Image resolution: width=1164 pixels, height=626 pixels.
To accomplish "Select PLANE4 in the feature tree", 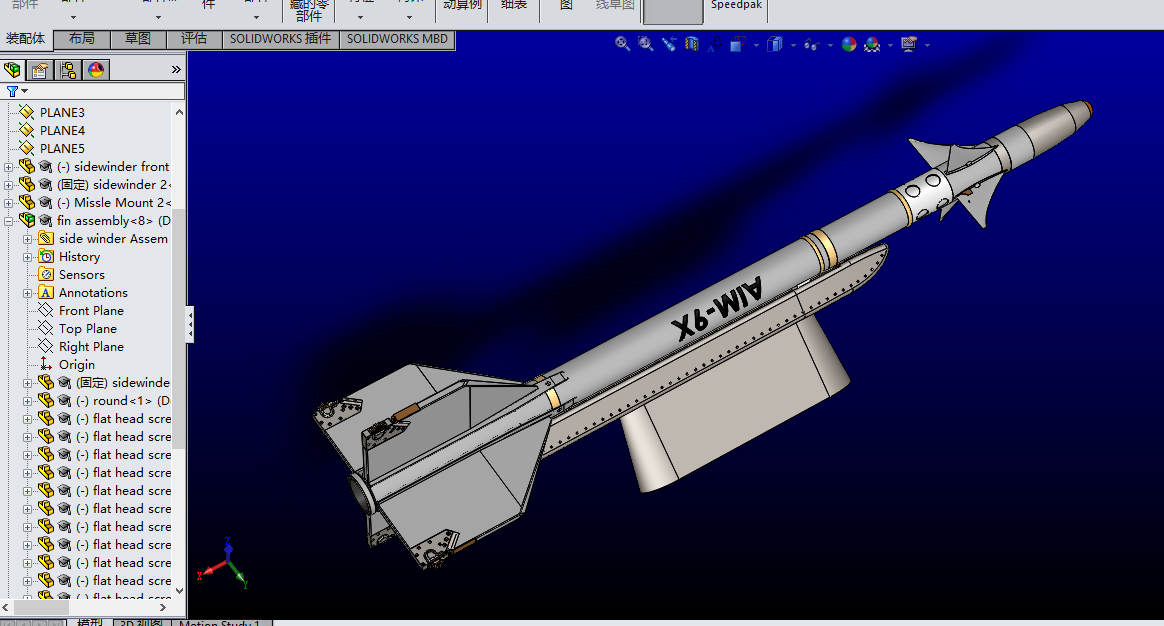I will 62,131.
